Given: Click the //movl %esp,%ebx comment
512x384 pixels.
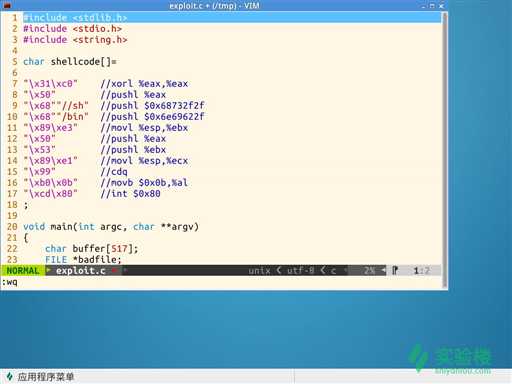Looking at the screenshot, I should [144, 128].
